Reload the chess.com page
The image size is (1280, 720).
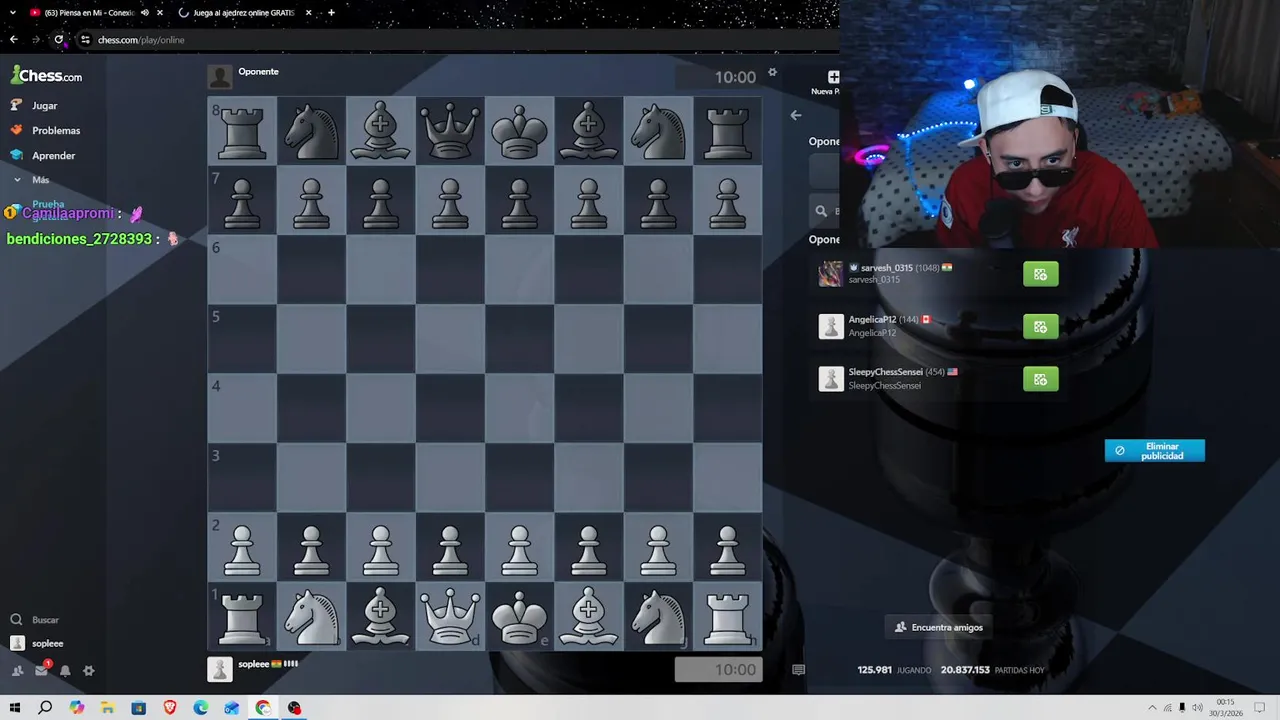(59, 40)
